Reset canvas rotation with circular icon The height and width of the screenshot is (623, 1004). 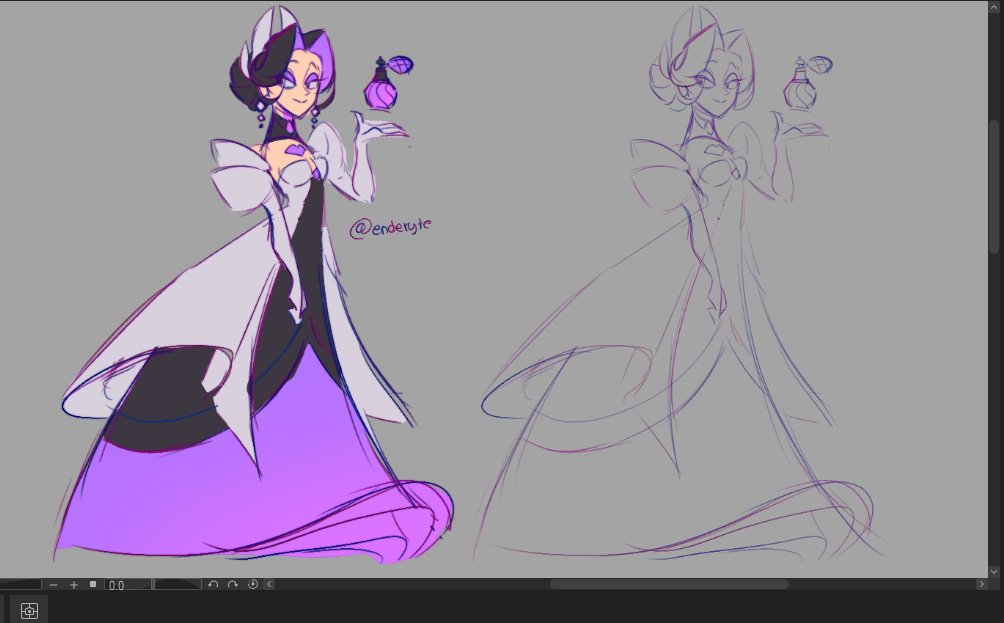252,584
